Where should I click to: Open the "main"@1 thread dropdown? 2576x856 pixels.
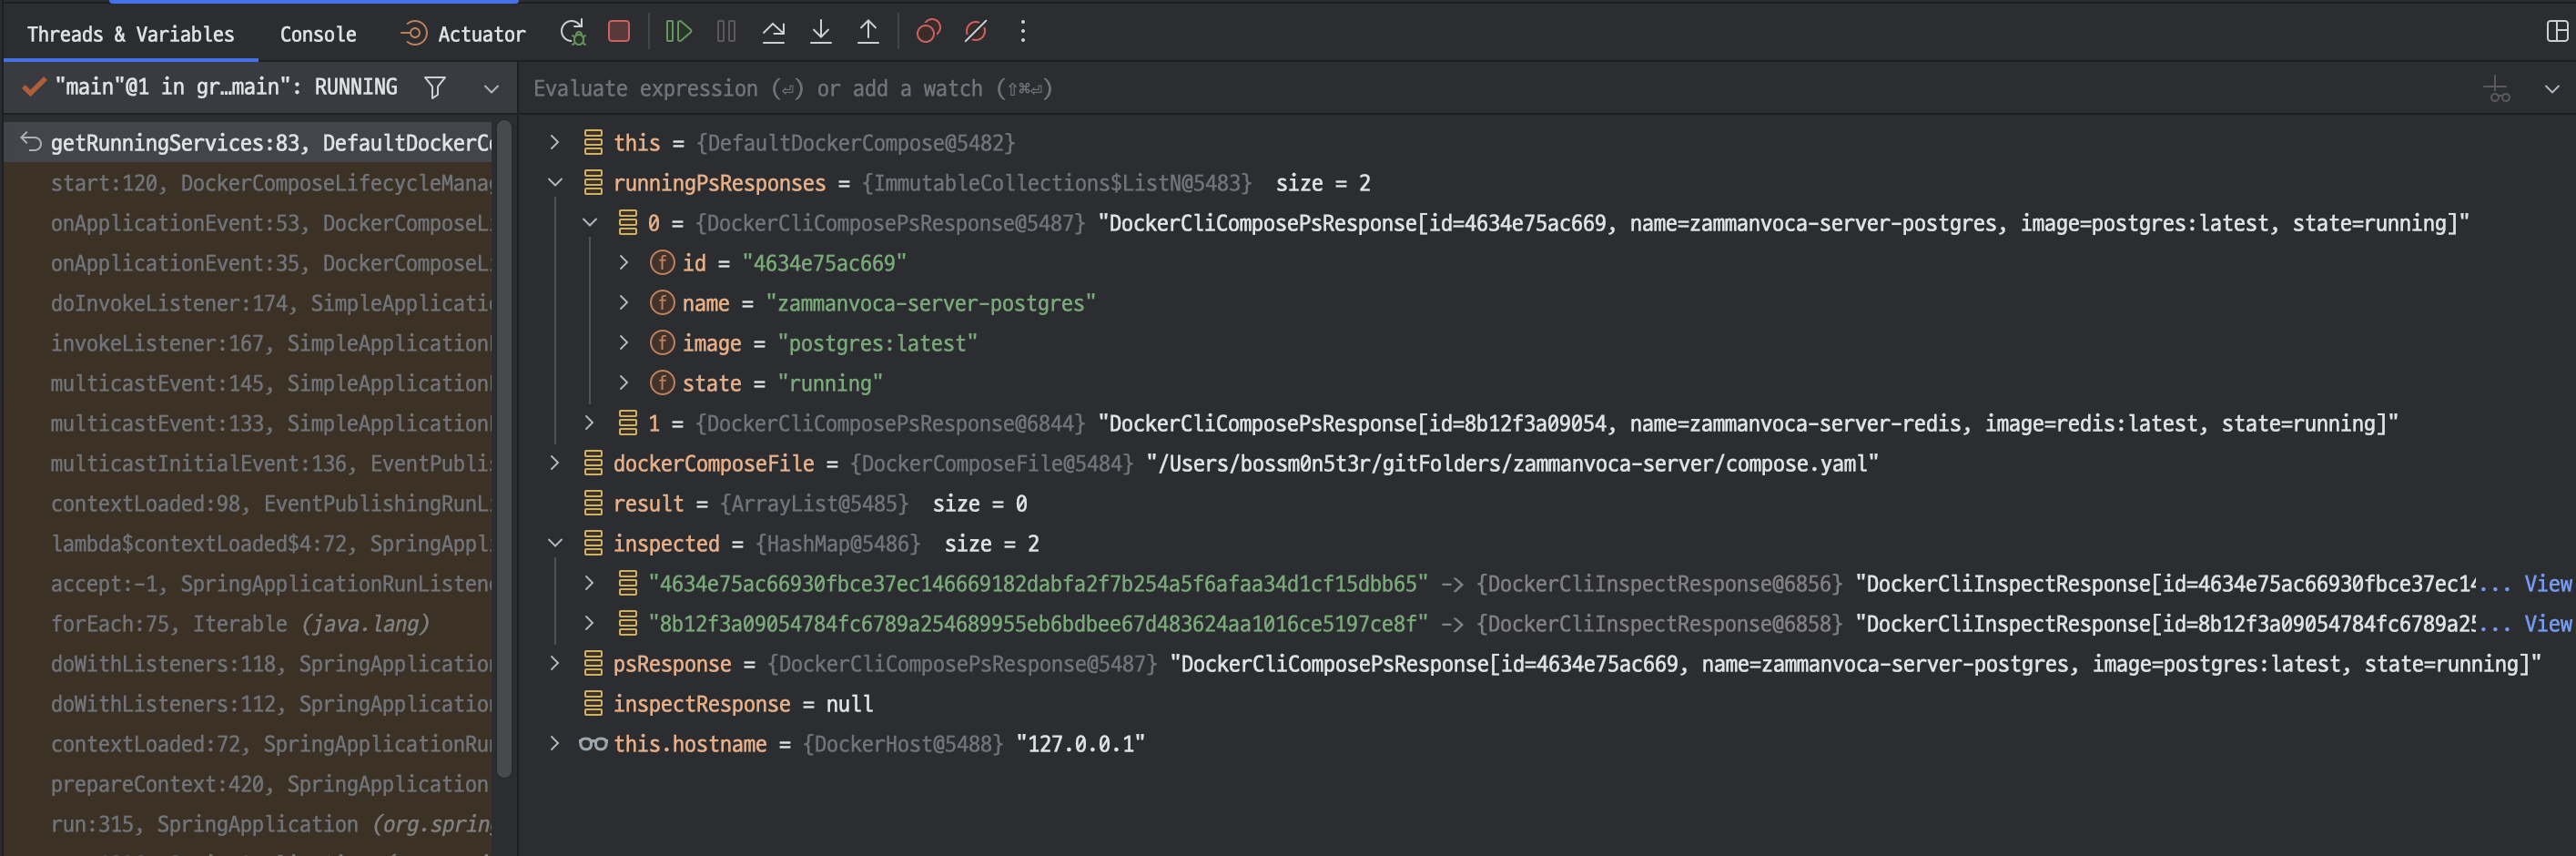pyautogui.click(x=491, y=88)
